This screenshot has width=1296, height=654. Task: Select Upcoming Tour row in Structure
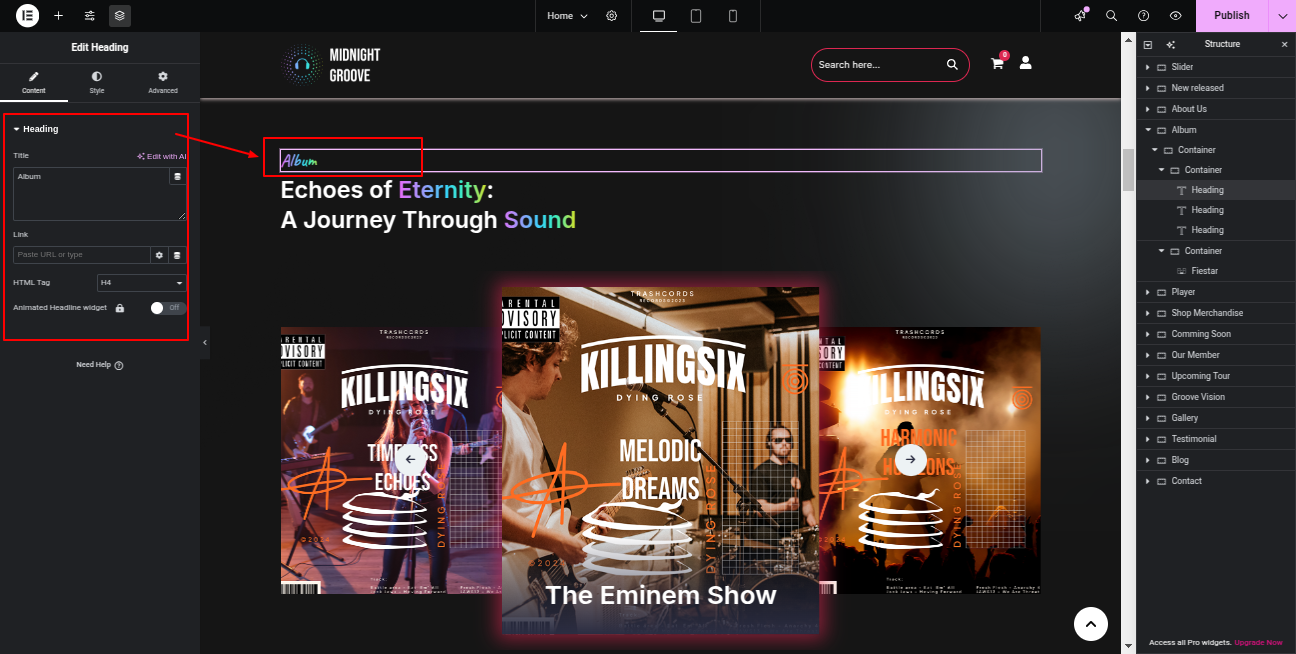1216,376
